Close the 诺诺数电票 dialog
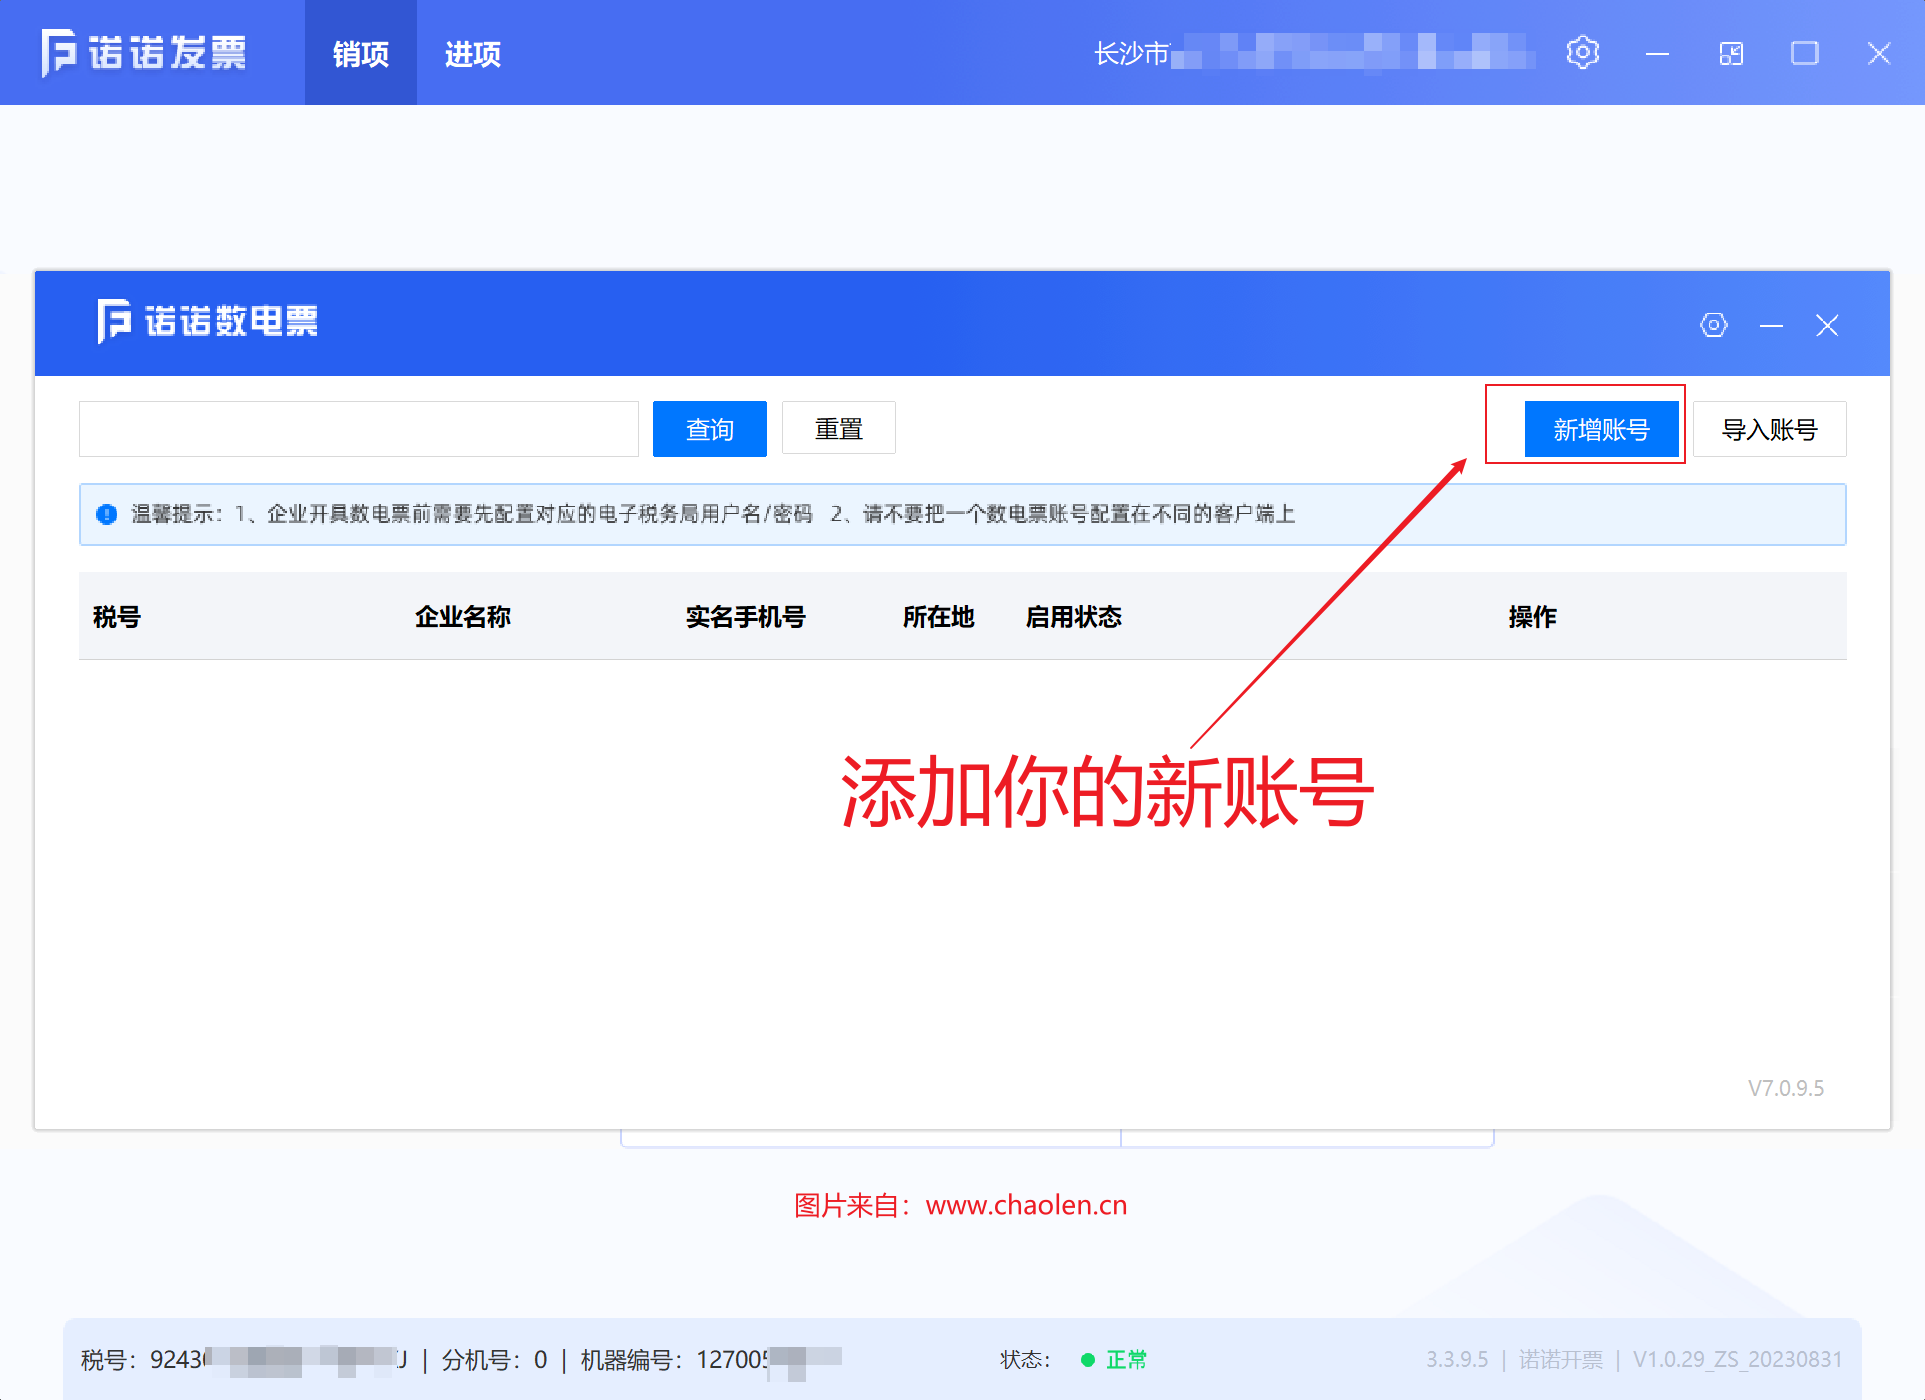The image size is (1925, 1400). point(1827,326)
